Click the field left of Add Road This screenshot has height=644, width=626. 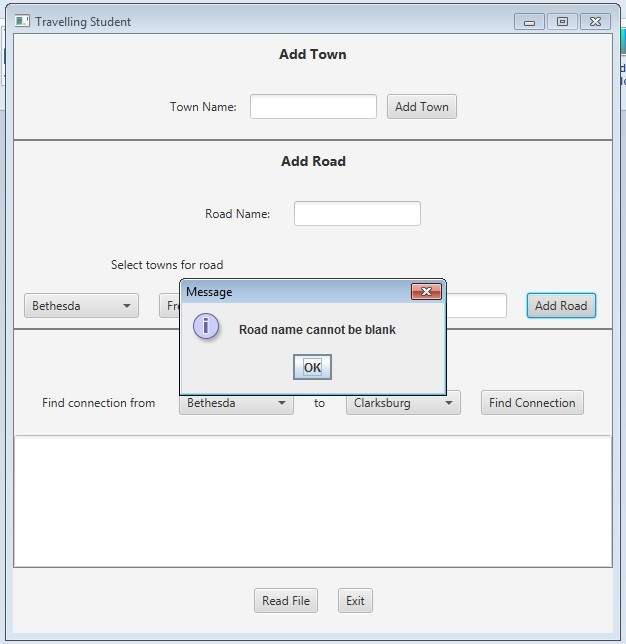coord(476,306)
